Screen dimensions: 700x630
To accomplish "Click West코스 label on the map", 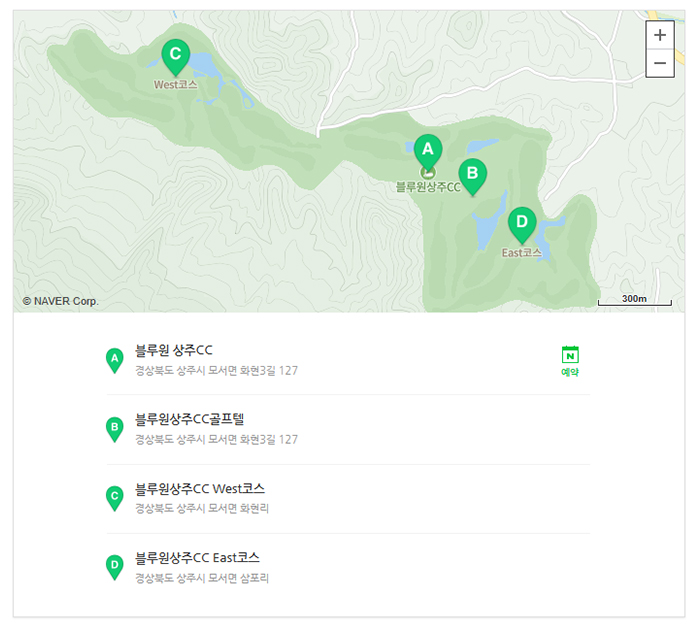I will click(175, 85).
